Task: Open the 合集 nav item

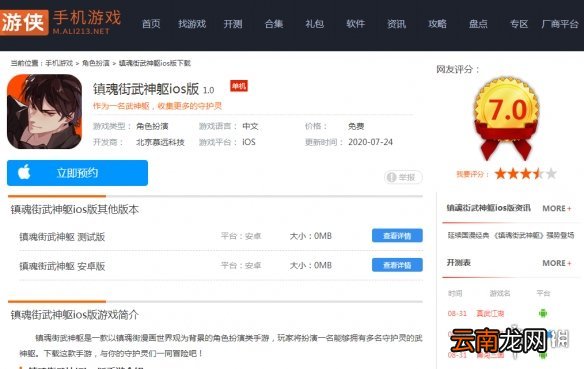Action: [x=274, y=24]
